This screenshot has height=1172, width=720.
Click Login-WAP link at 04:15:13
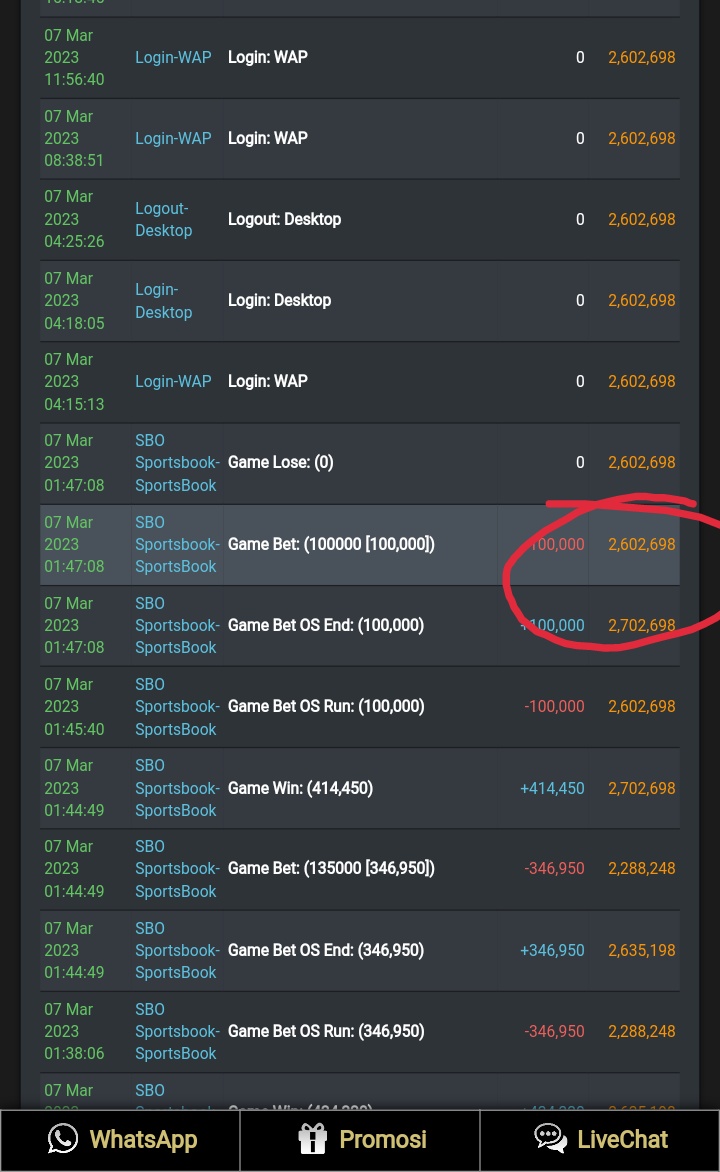tap(173, 382)
